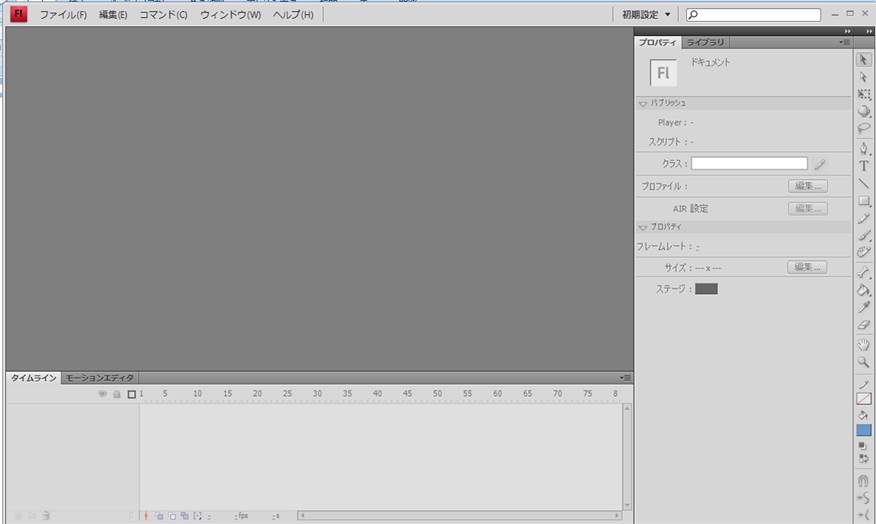This screenshot has height=524, width=876.
Task: Toggle lock all layers padlock icon
Action: 116,394
